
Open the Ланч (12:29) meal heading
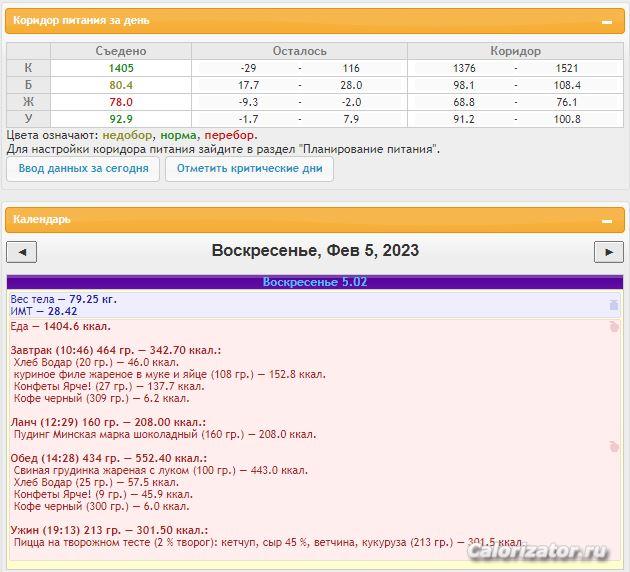pyautogui.click(x=107, y=422)
